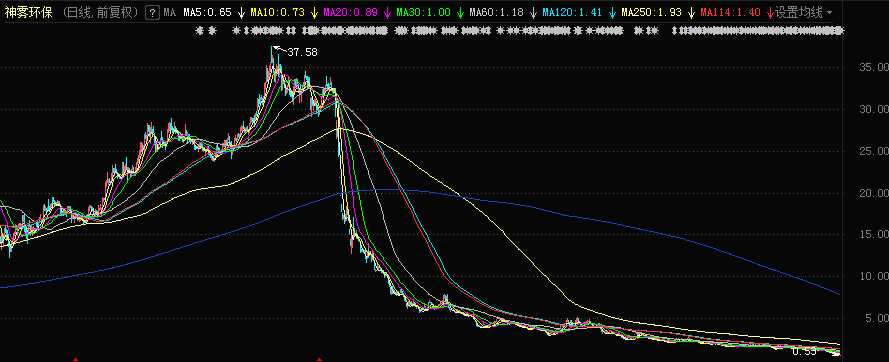Select the MA60:1.18 value
889x362 pixels.
tap(497, 12)
